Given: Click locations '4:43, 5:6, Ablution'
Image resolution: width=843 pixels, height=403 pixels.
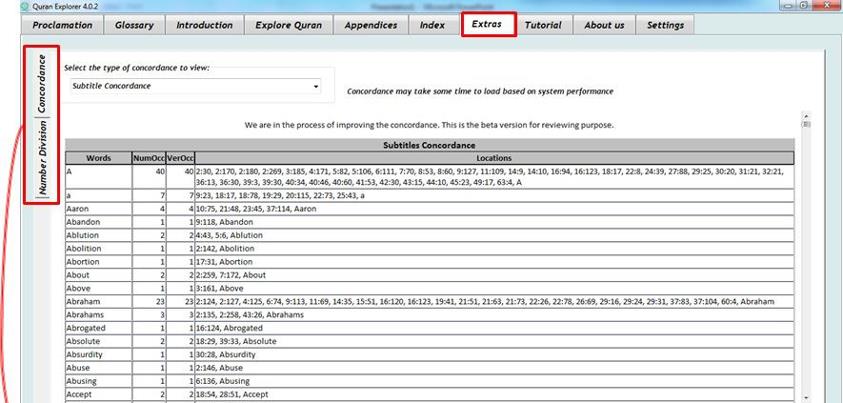Looking at the screenshot, I should point(230,235).
